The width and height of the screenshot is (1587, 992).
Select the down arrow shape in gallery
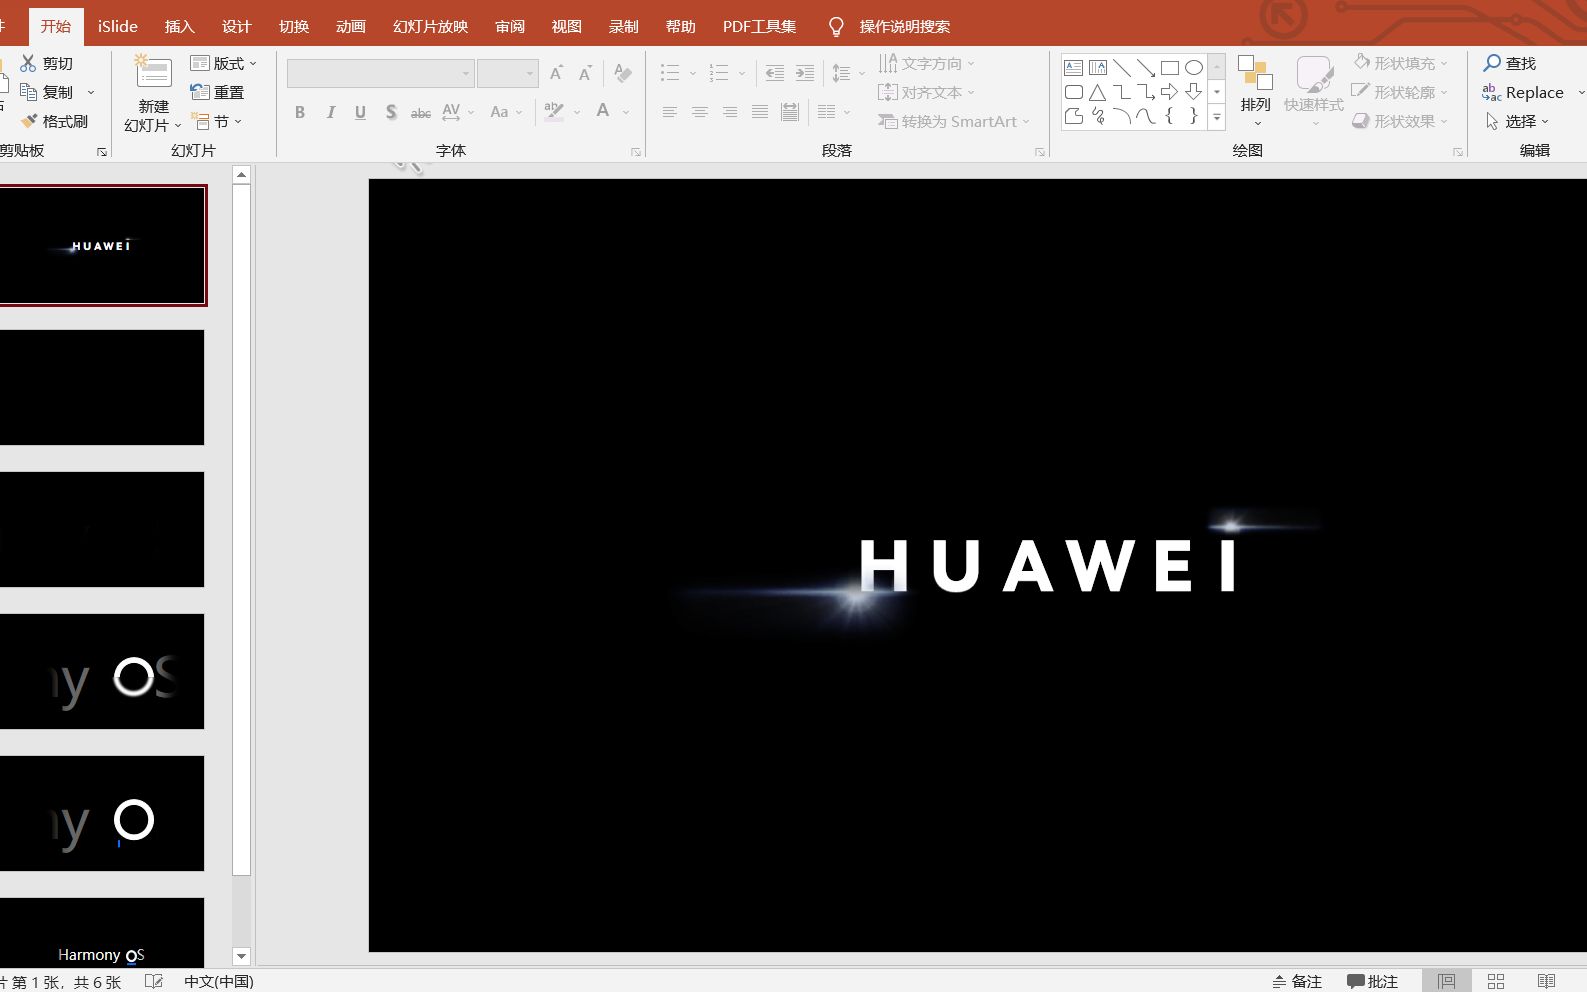click(x=1193, y=92)
